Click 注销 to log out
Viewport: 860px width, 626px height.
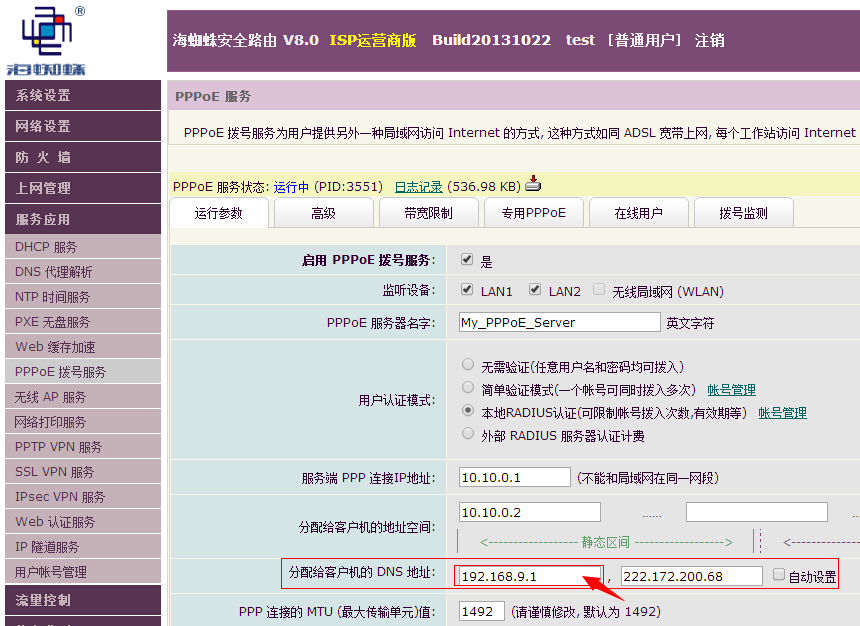point(710,40)
